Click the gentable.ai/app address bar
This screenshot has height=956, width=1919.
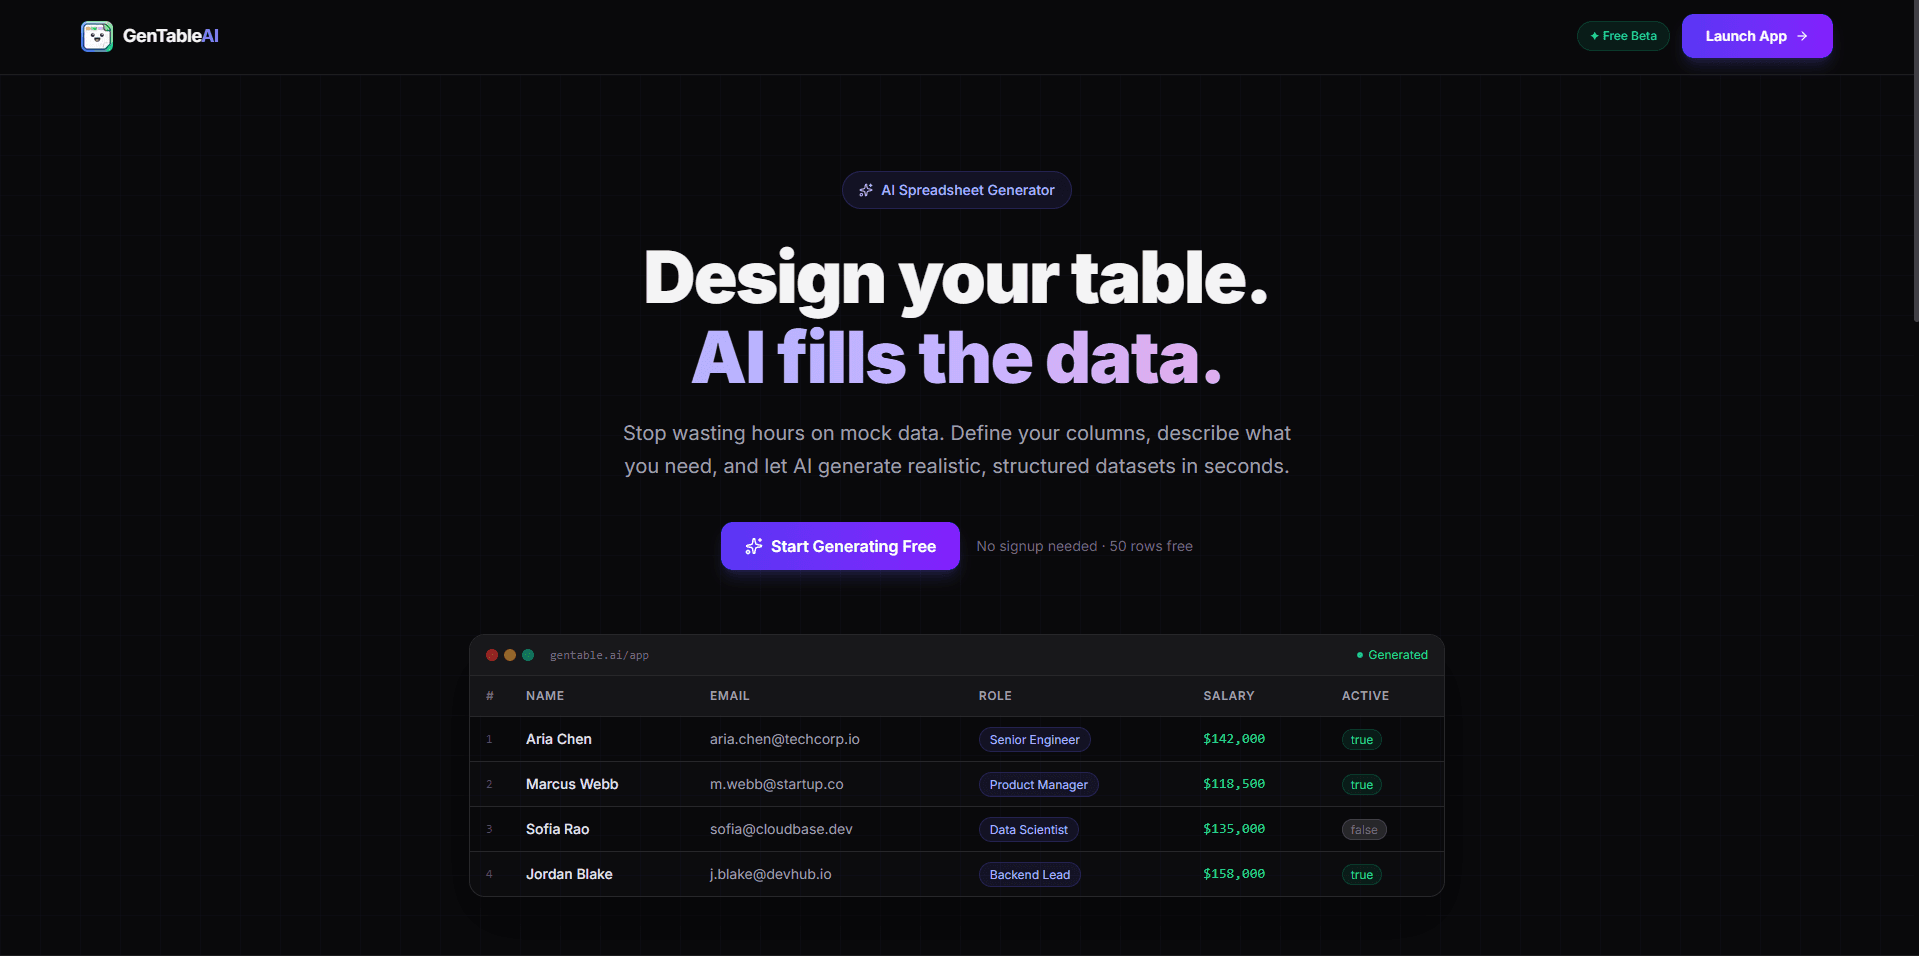click(x=599, y=655)
